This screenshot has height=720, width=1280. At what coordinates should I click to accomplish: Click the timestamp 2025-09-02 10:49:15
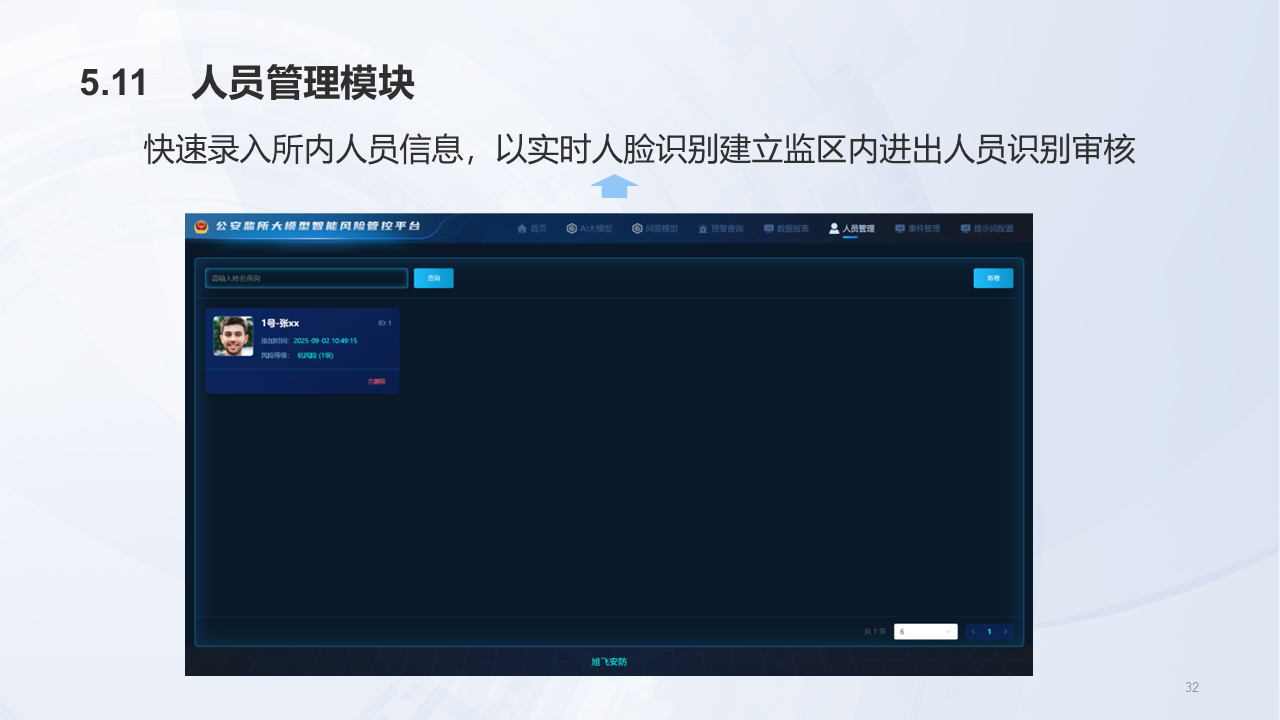(325, 341)
